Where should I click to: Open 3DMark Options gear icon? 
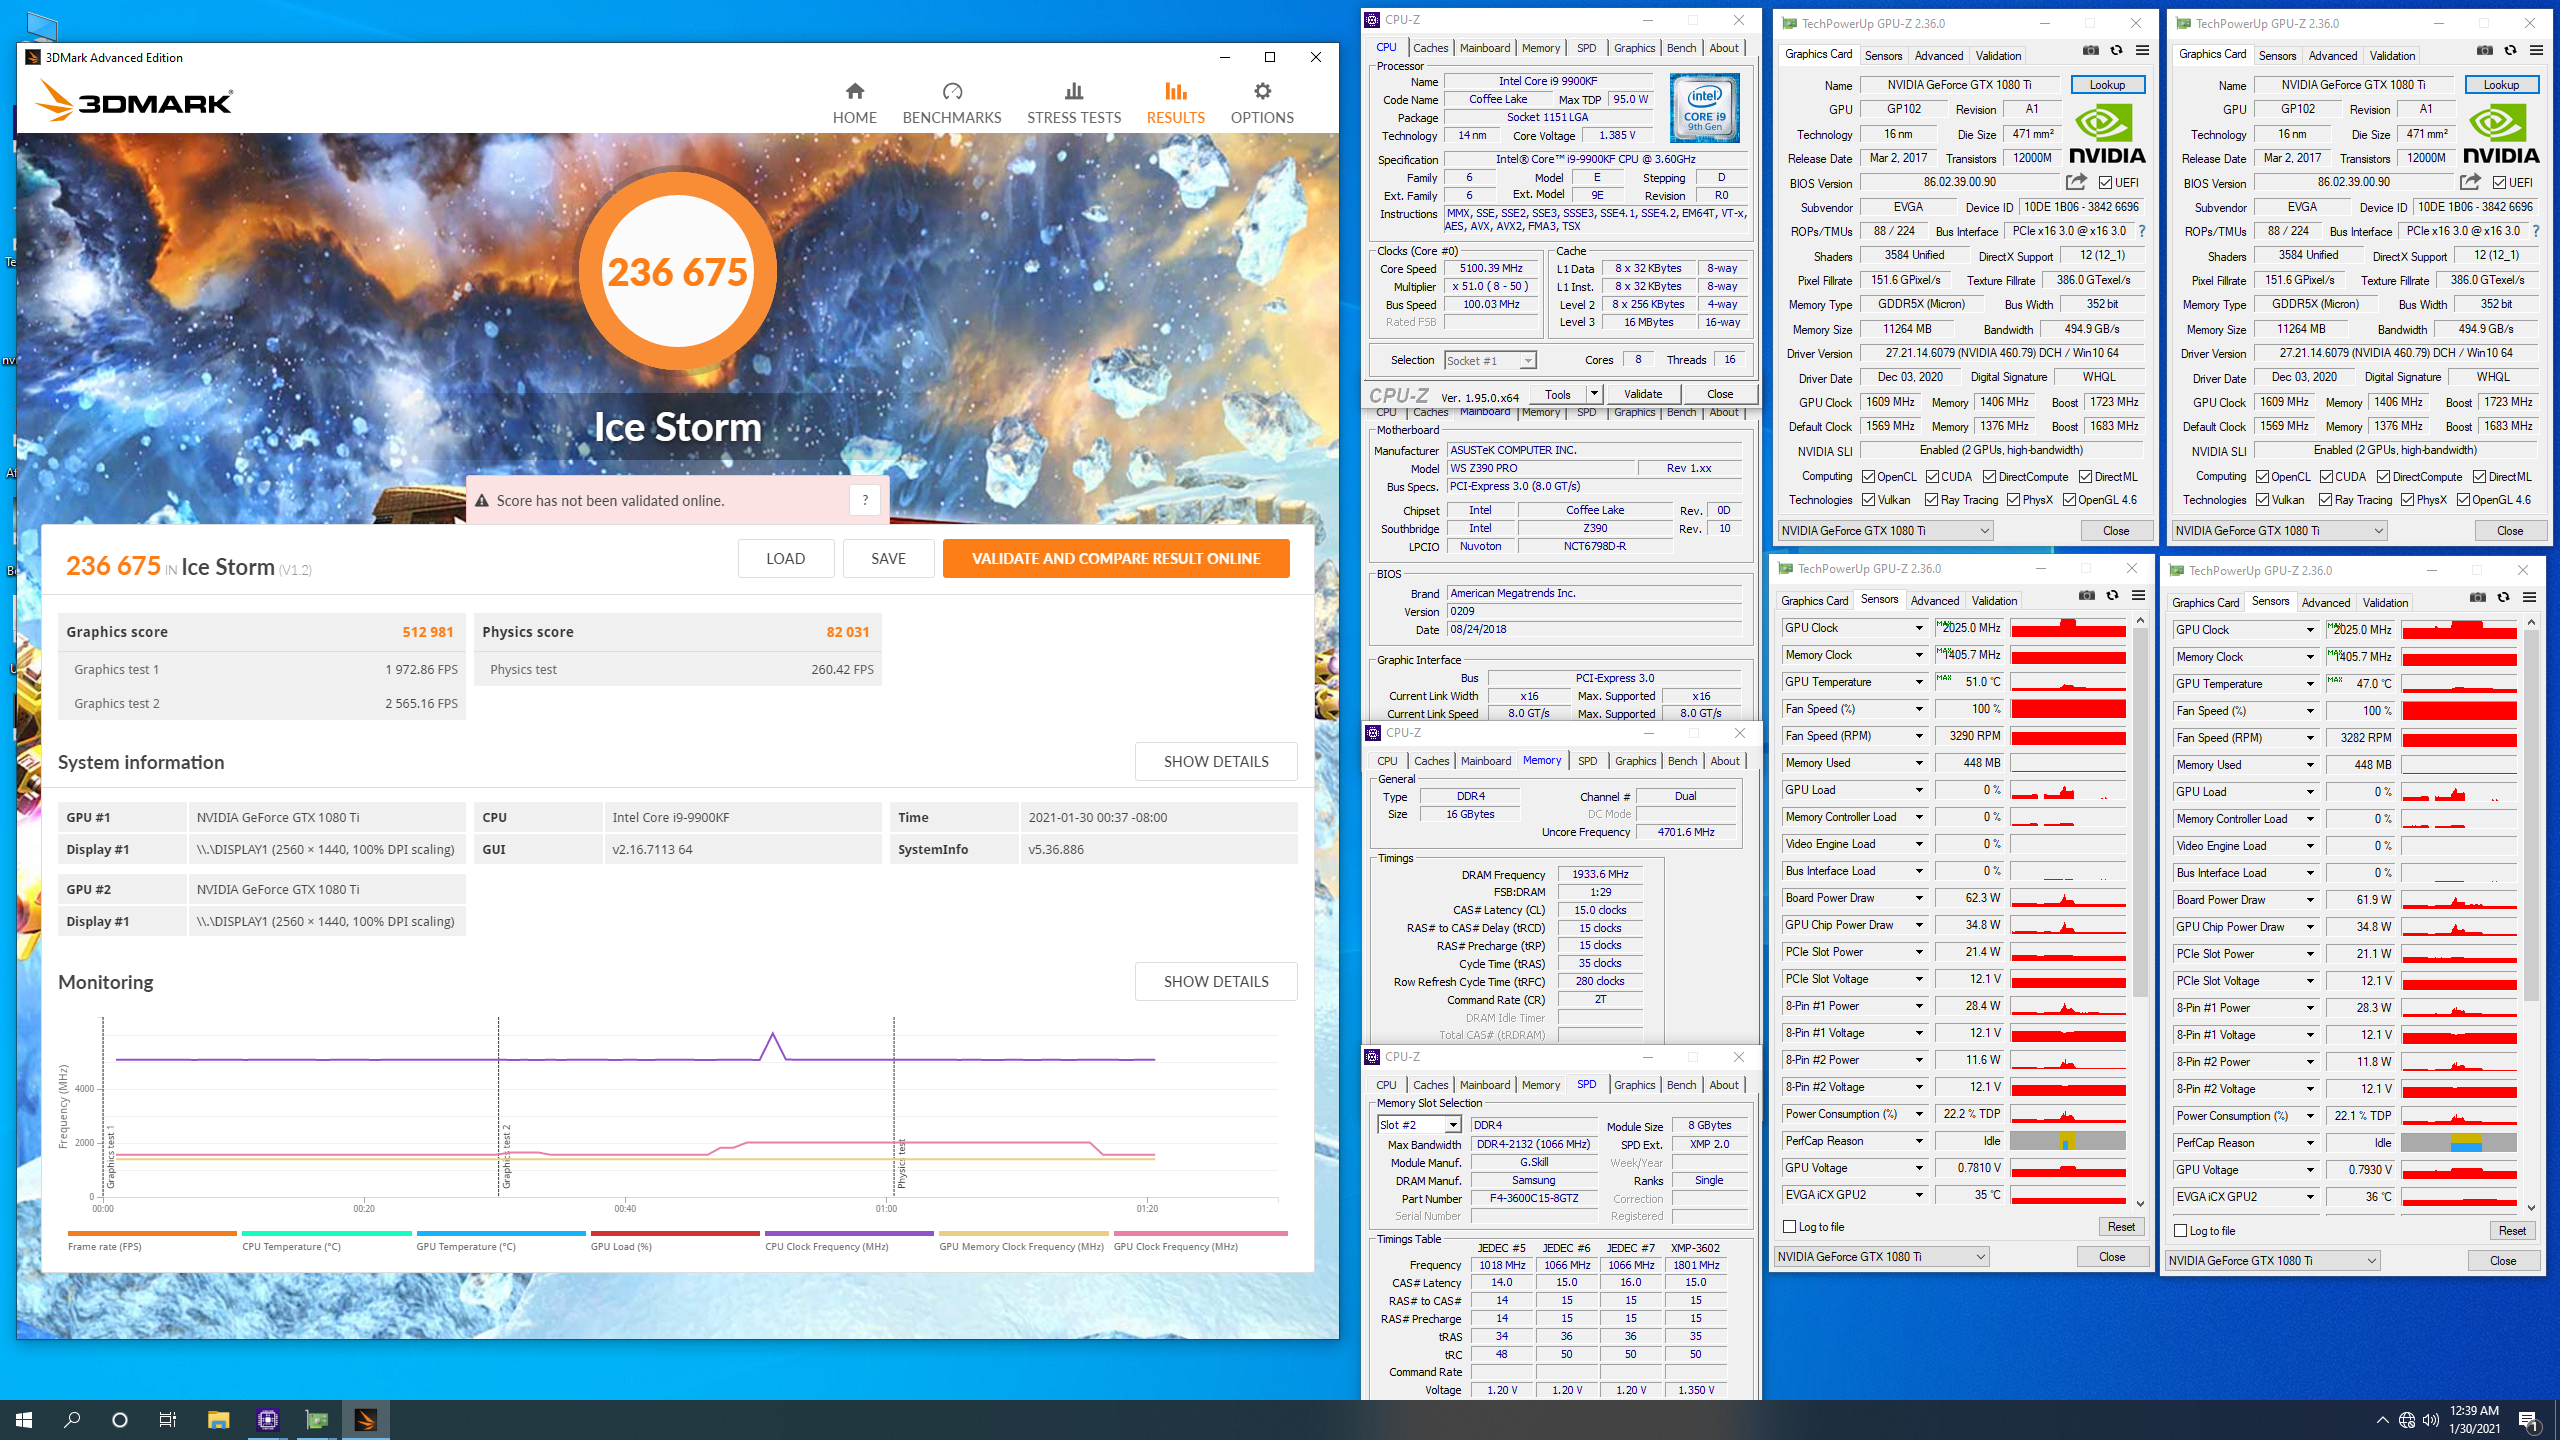pyautogui.click(x=1262, y=92)
